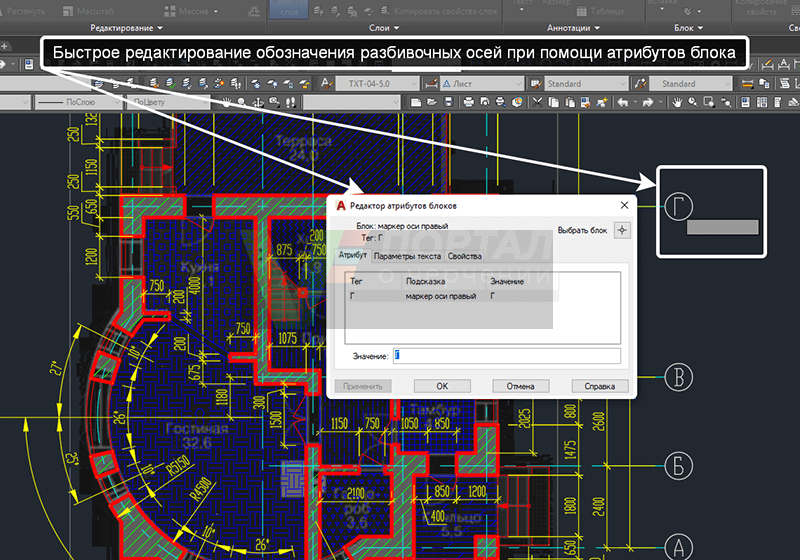This screenshot has width=800, height=560.
Task: Click the DesignCenter icon
Action: click(762, 103)
